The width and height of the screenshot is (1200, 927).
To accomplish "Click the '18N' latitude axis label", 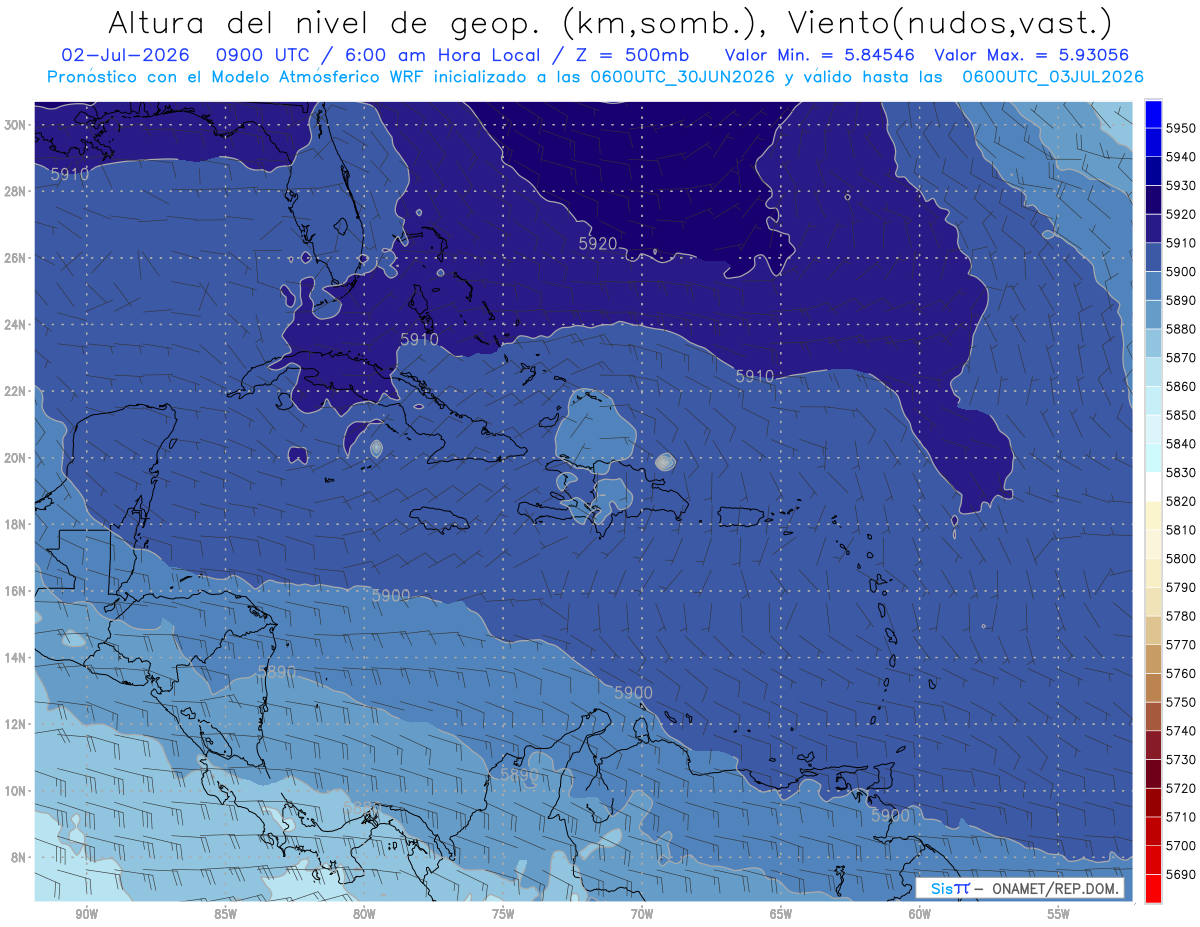I will tap(16, 524).
